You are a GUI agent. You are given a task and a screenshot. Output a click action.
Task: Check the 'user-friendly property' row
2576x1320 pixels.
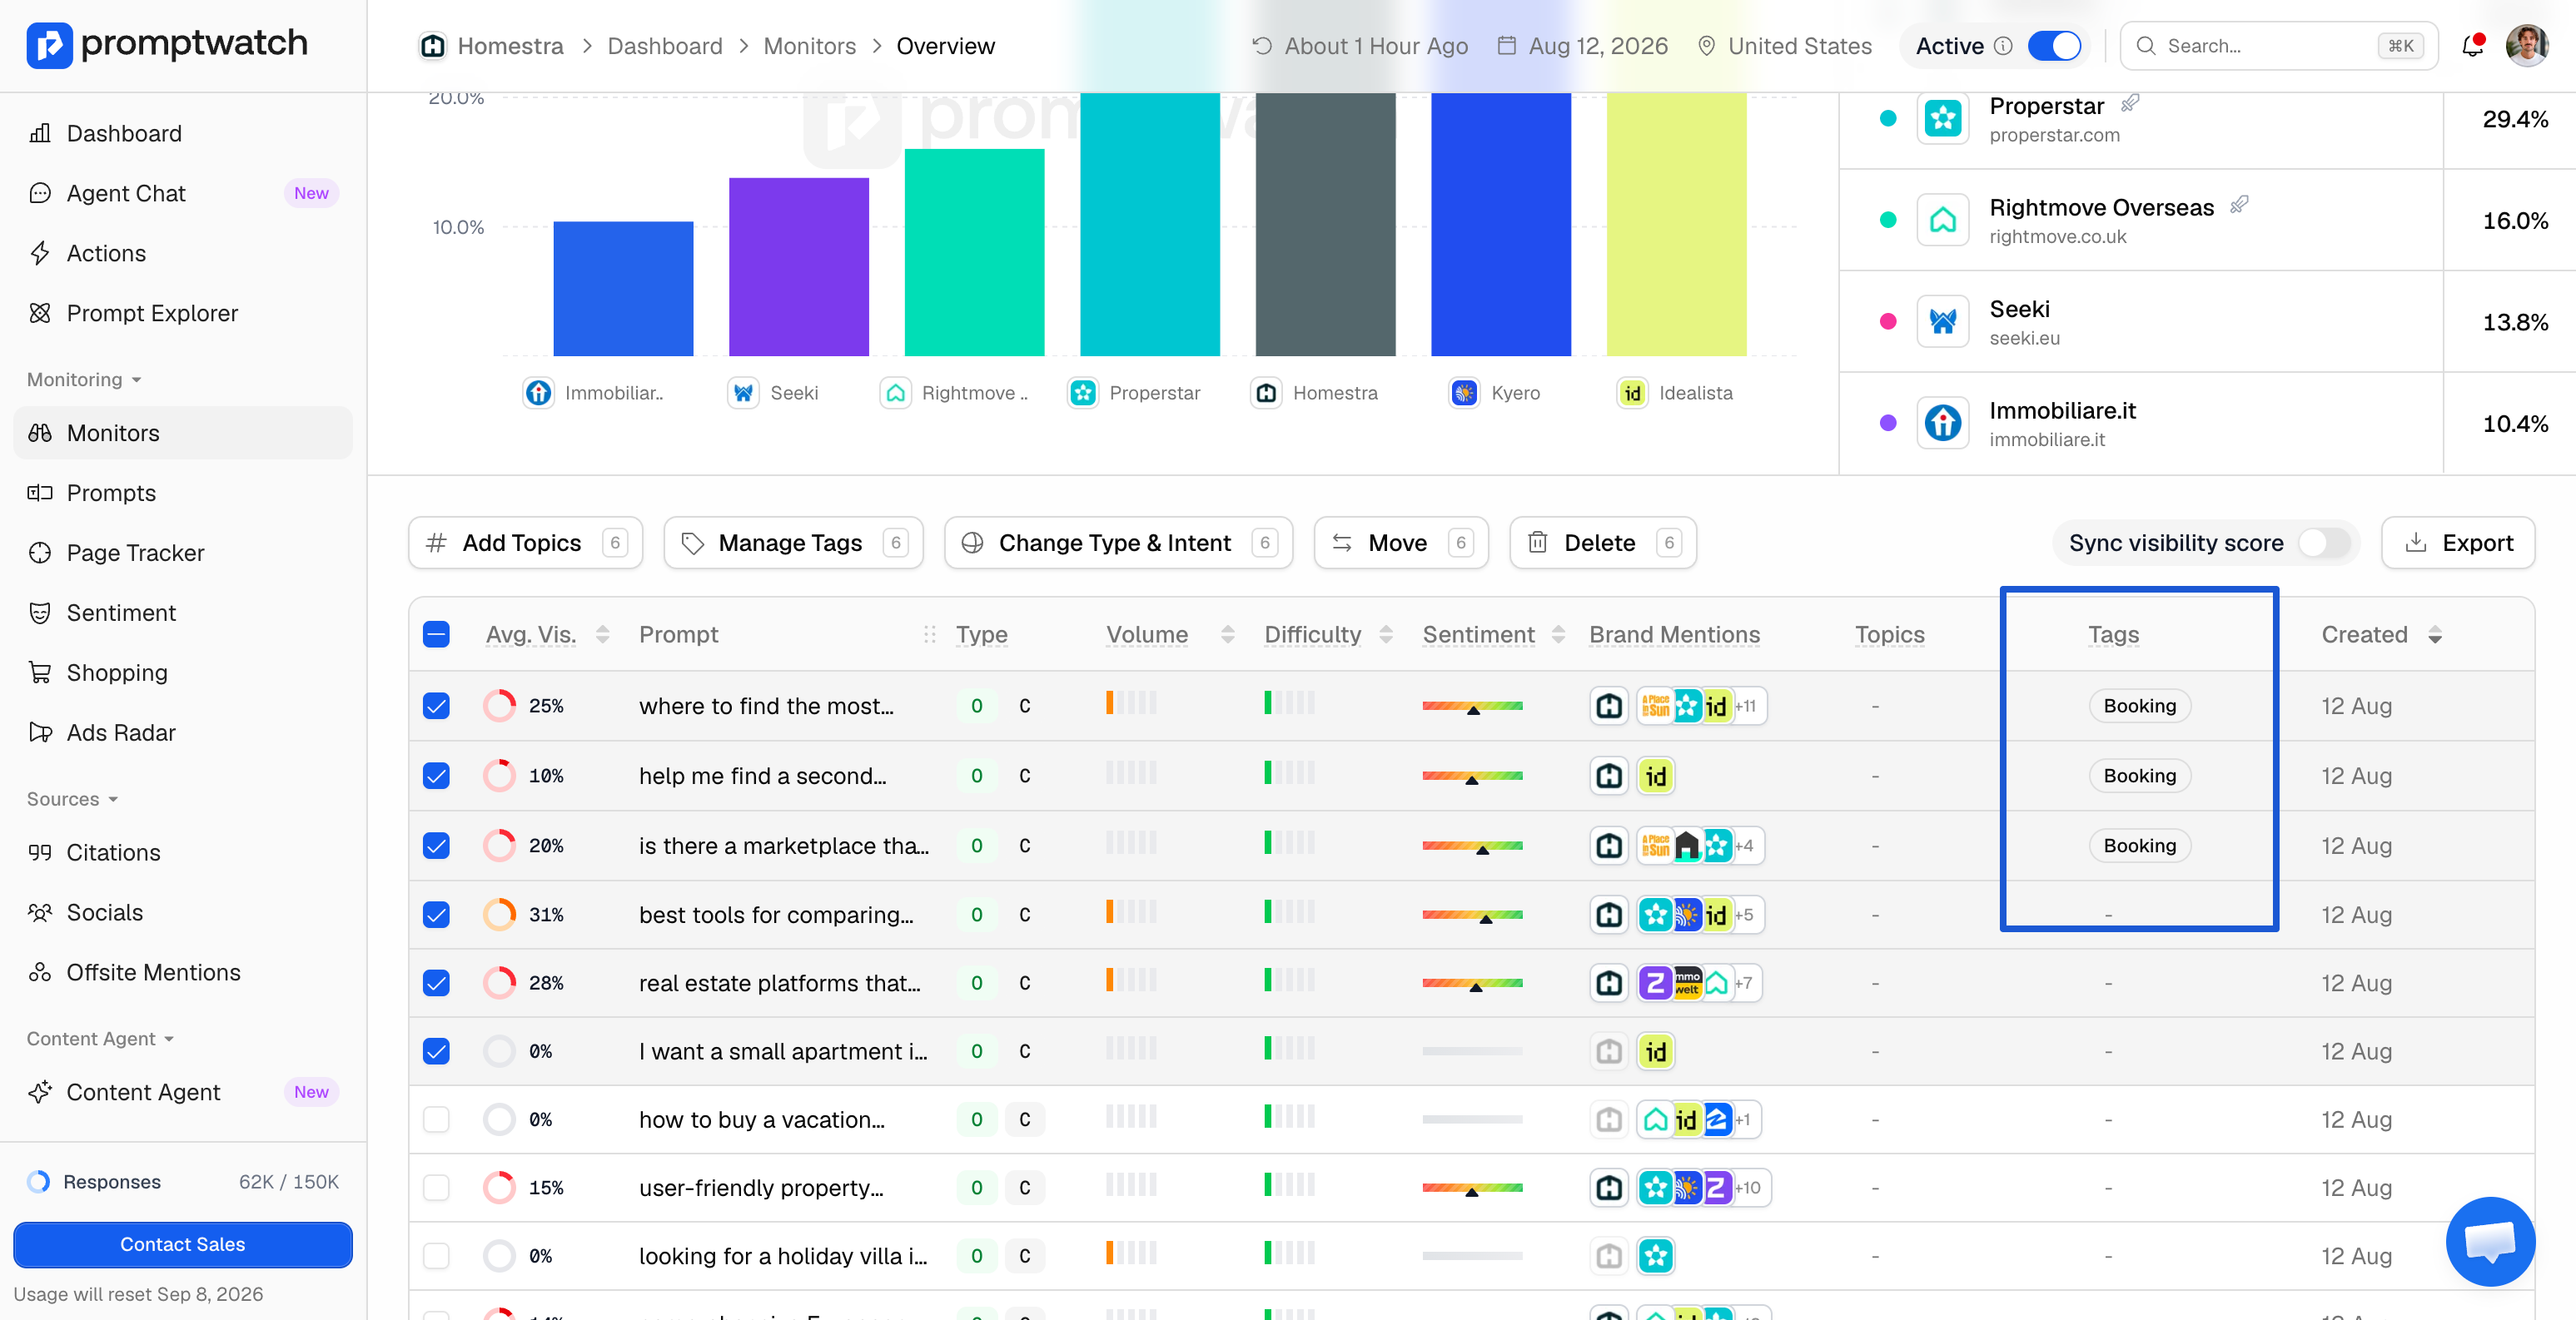click(436, 1188)
